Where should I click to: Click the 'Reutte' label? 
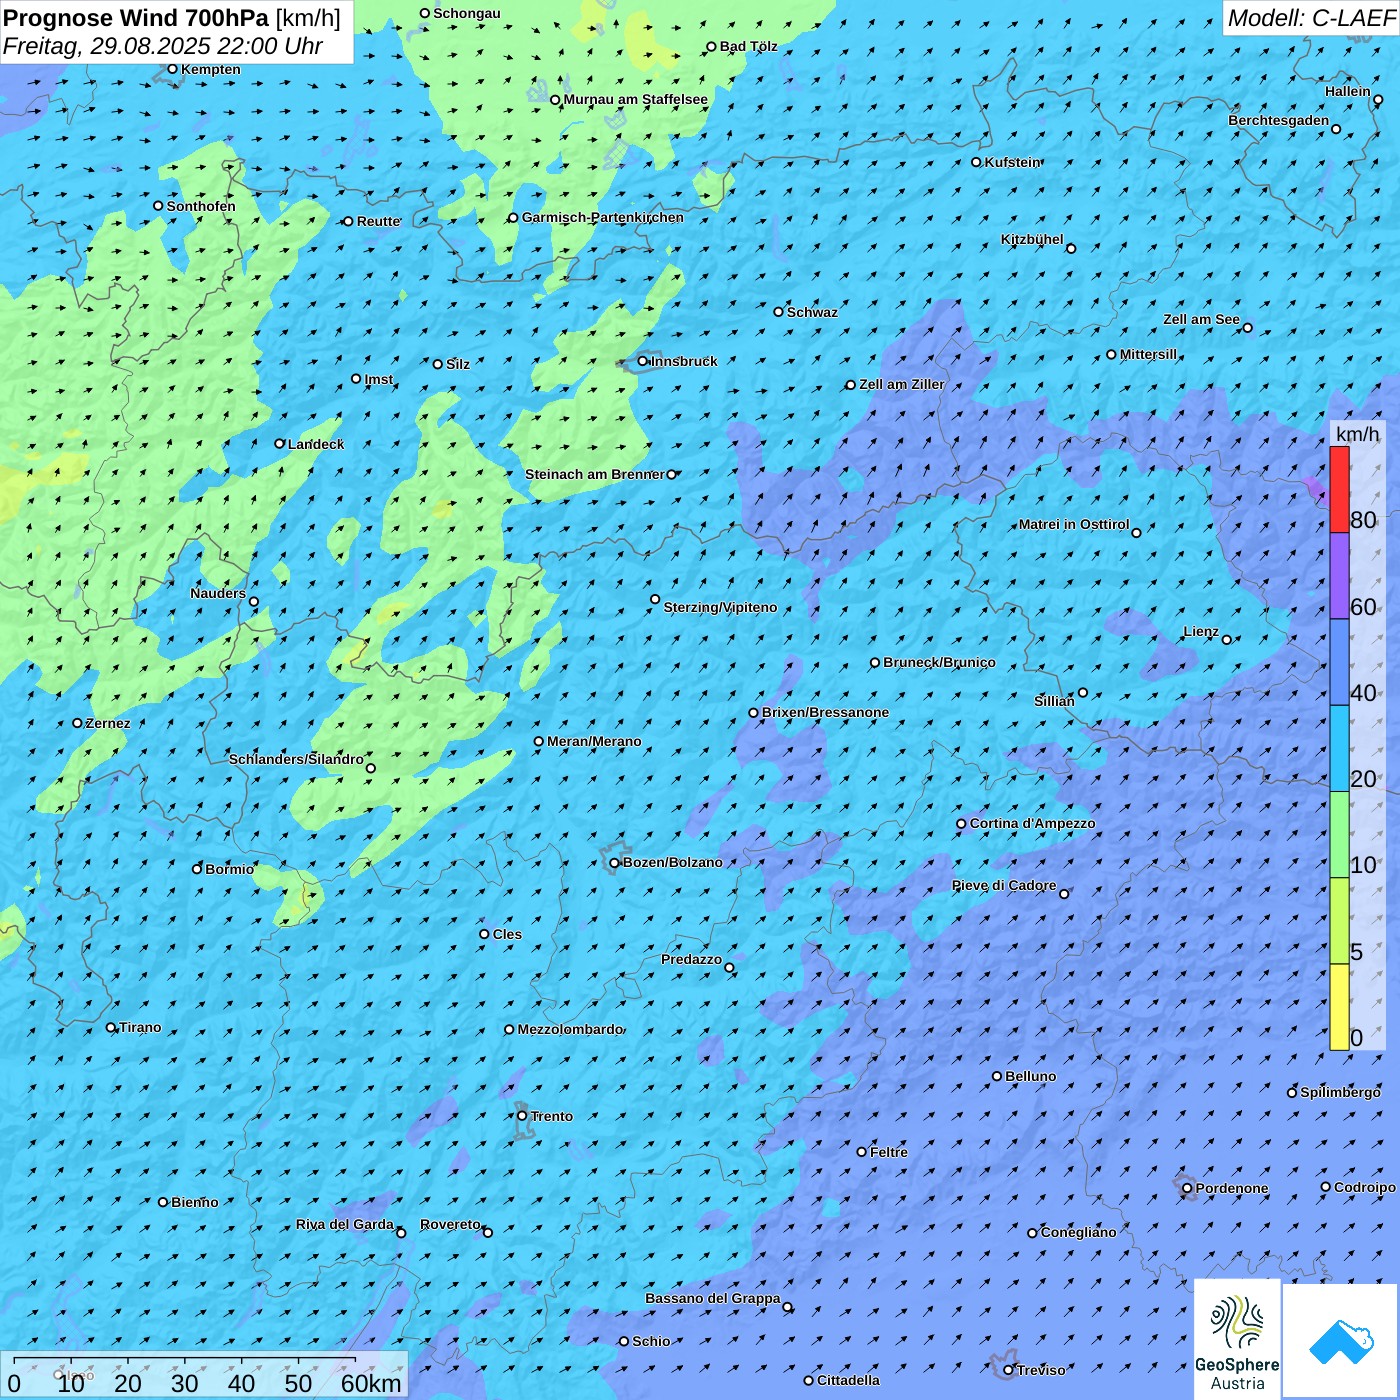(378, 221)
